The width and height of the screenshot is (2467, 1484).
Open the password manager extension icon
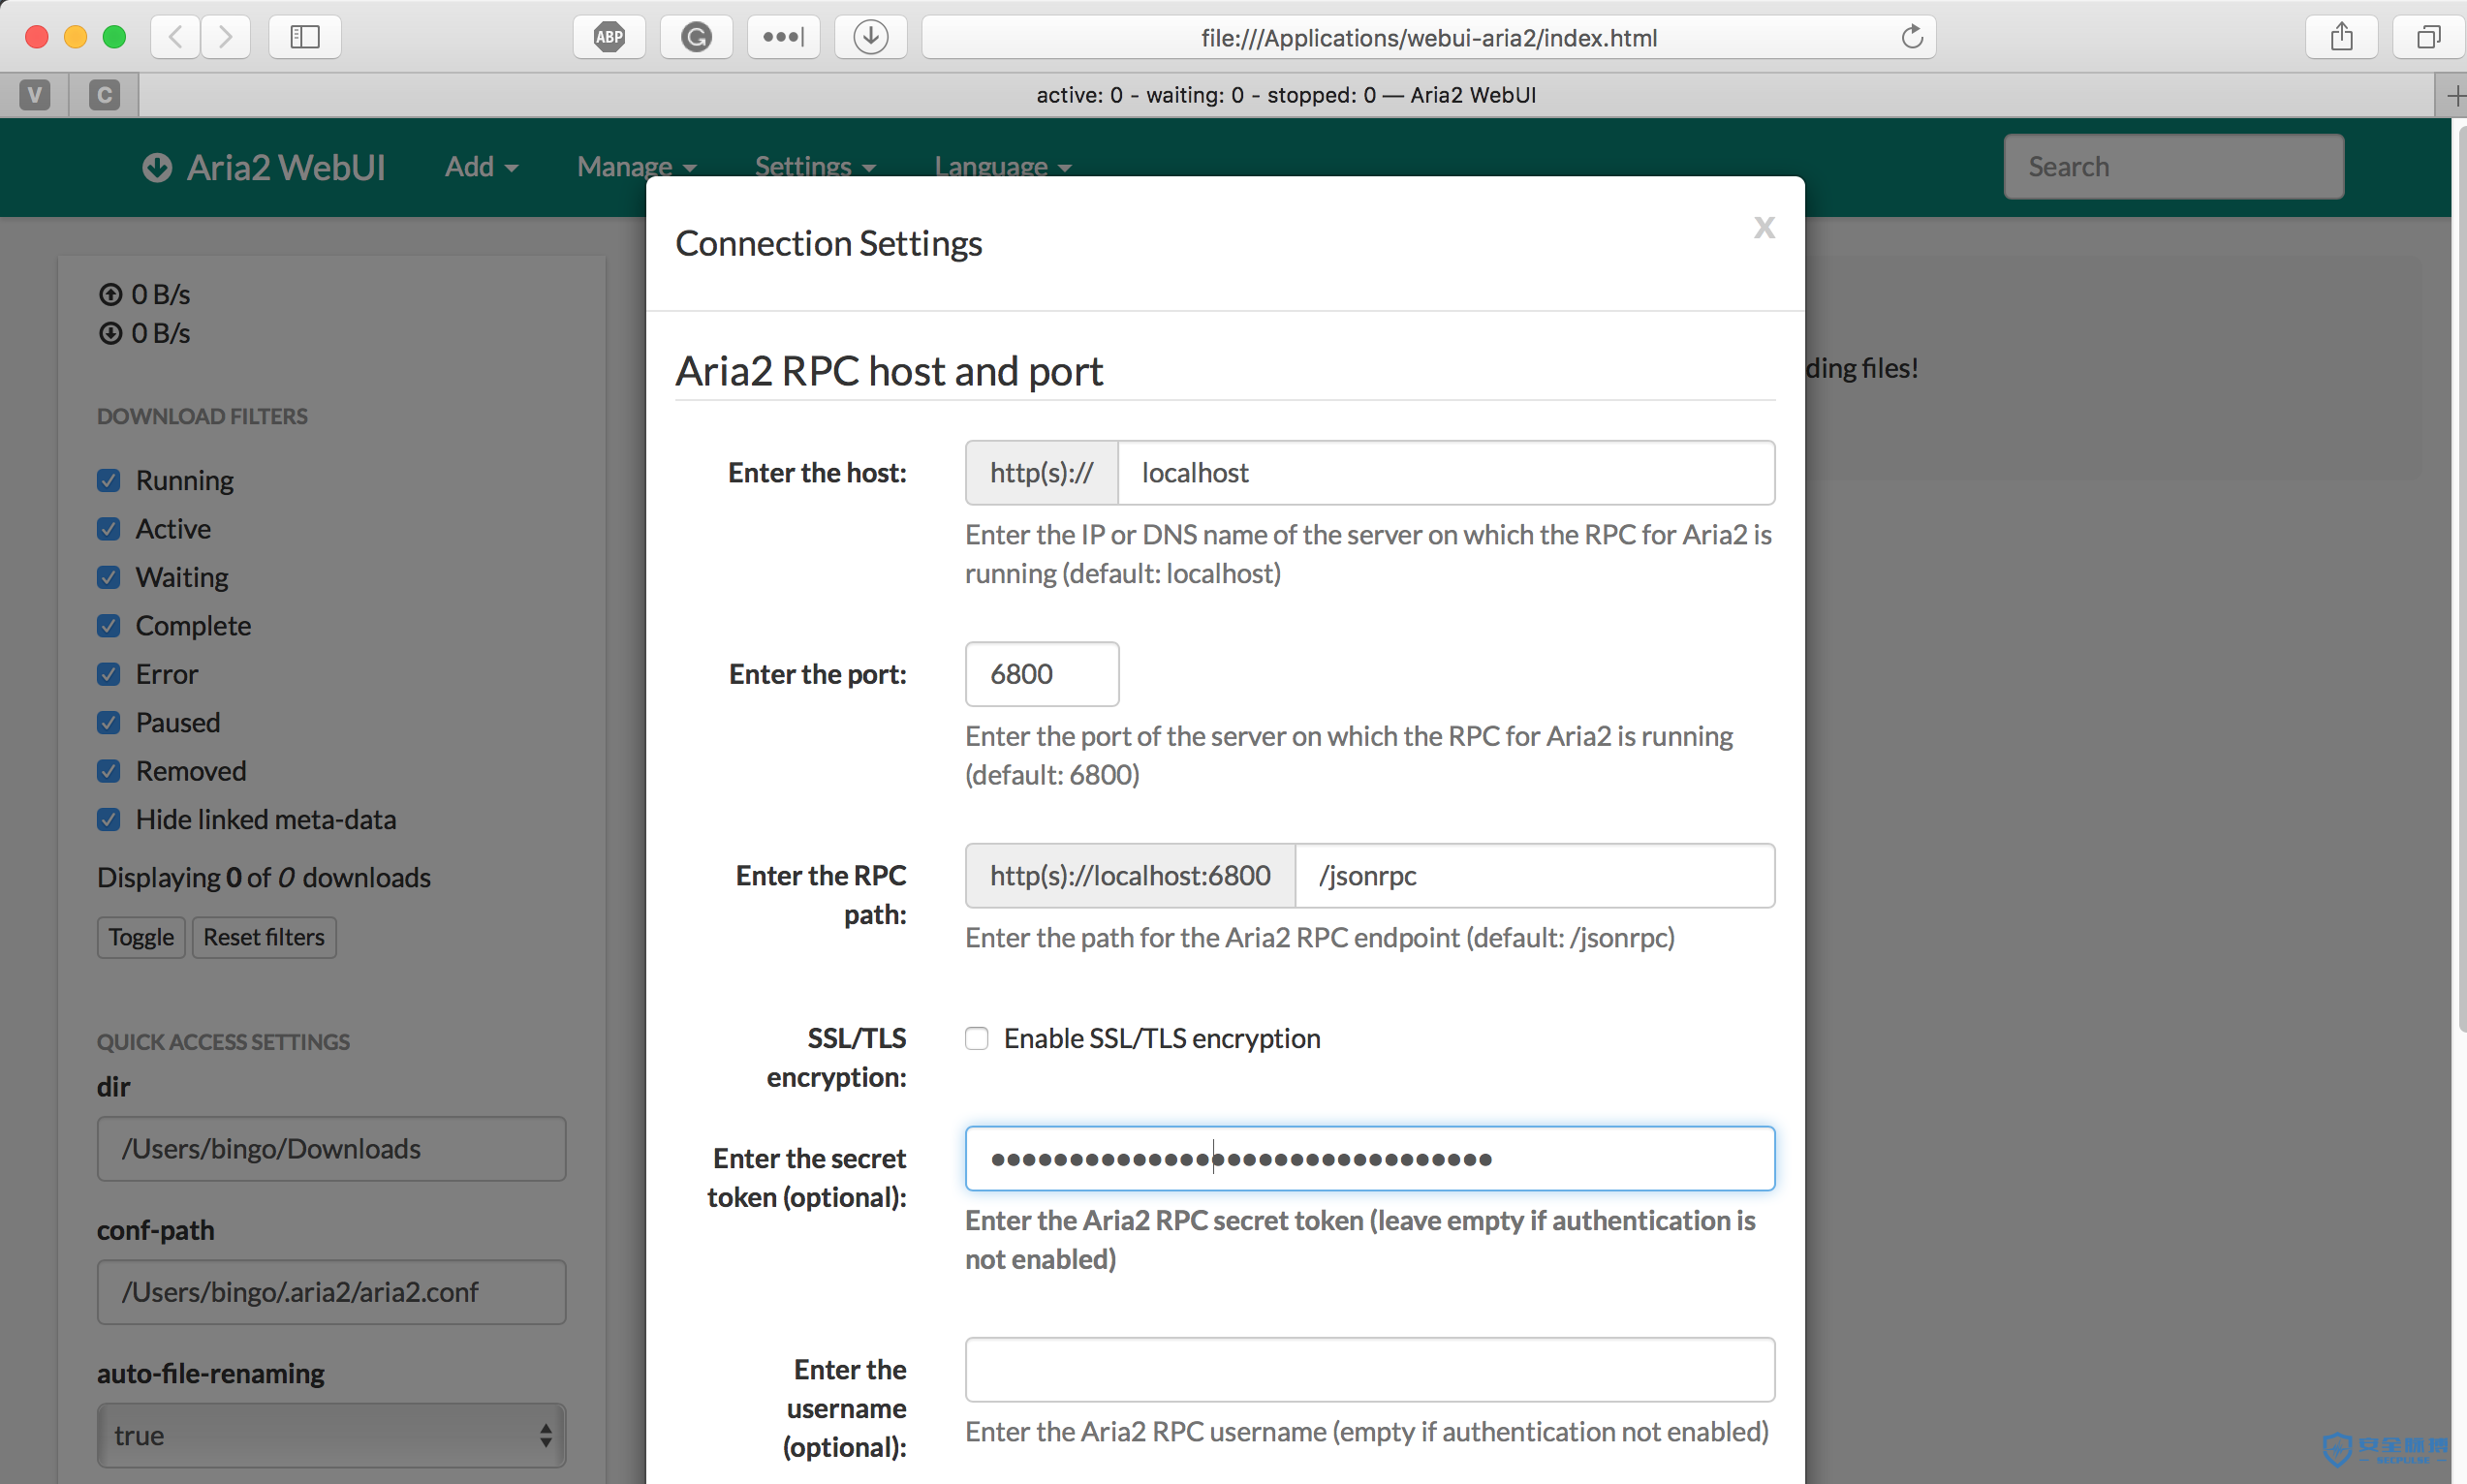pyautogui.click(x=783, y=37)
